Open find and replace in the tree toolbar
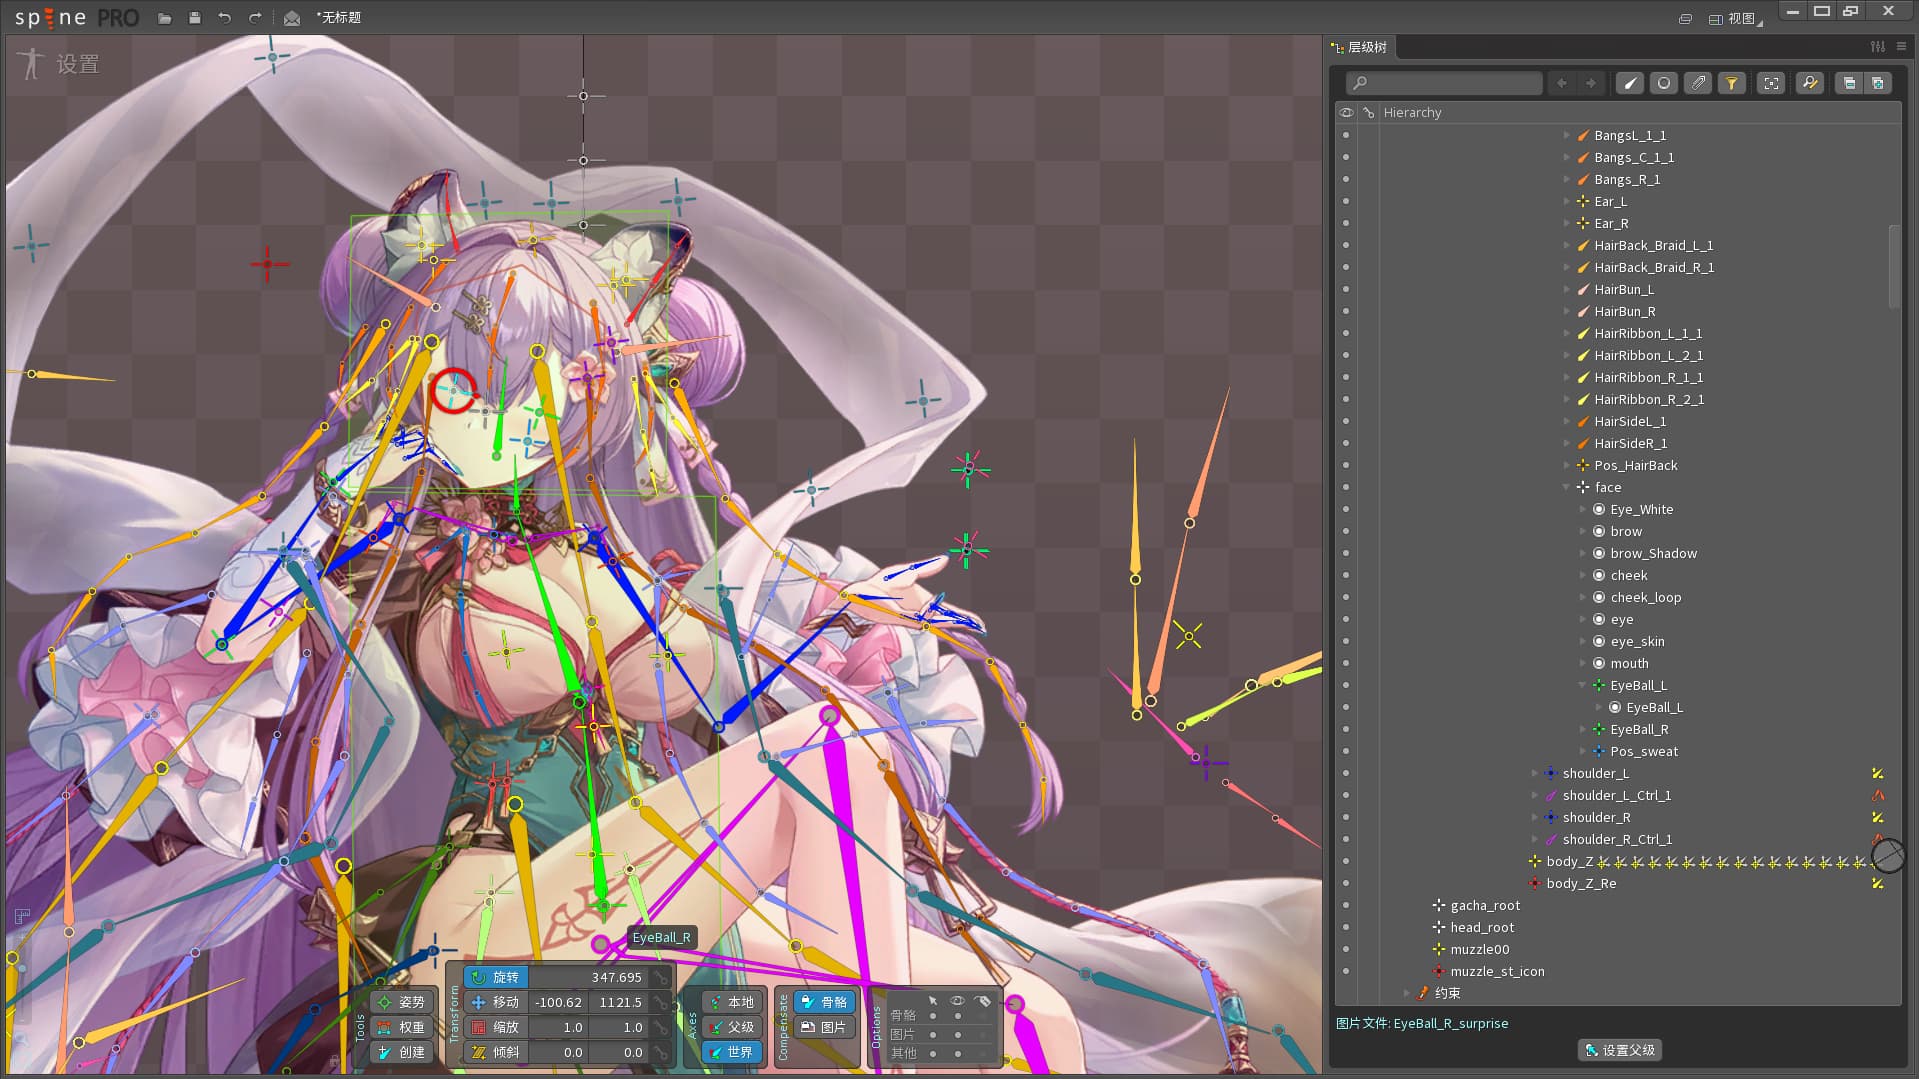1919x1079 pixels. click(1810, 83)
